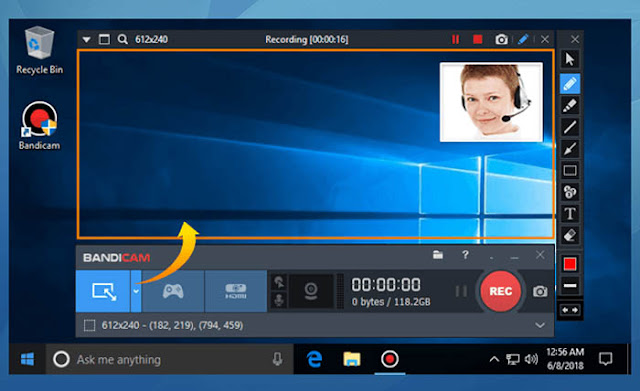The width and height of the screenshot is (640, 391).
Task: Click the Bandicam taskbar icon
Action: 389,360
